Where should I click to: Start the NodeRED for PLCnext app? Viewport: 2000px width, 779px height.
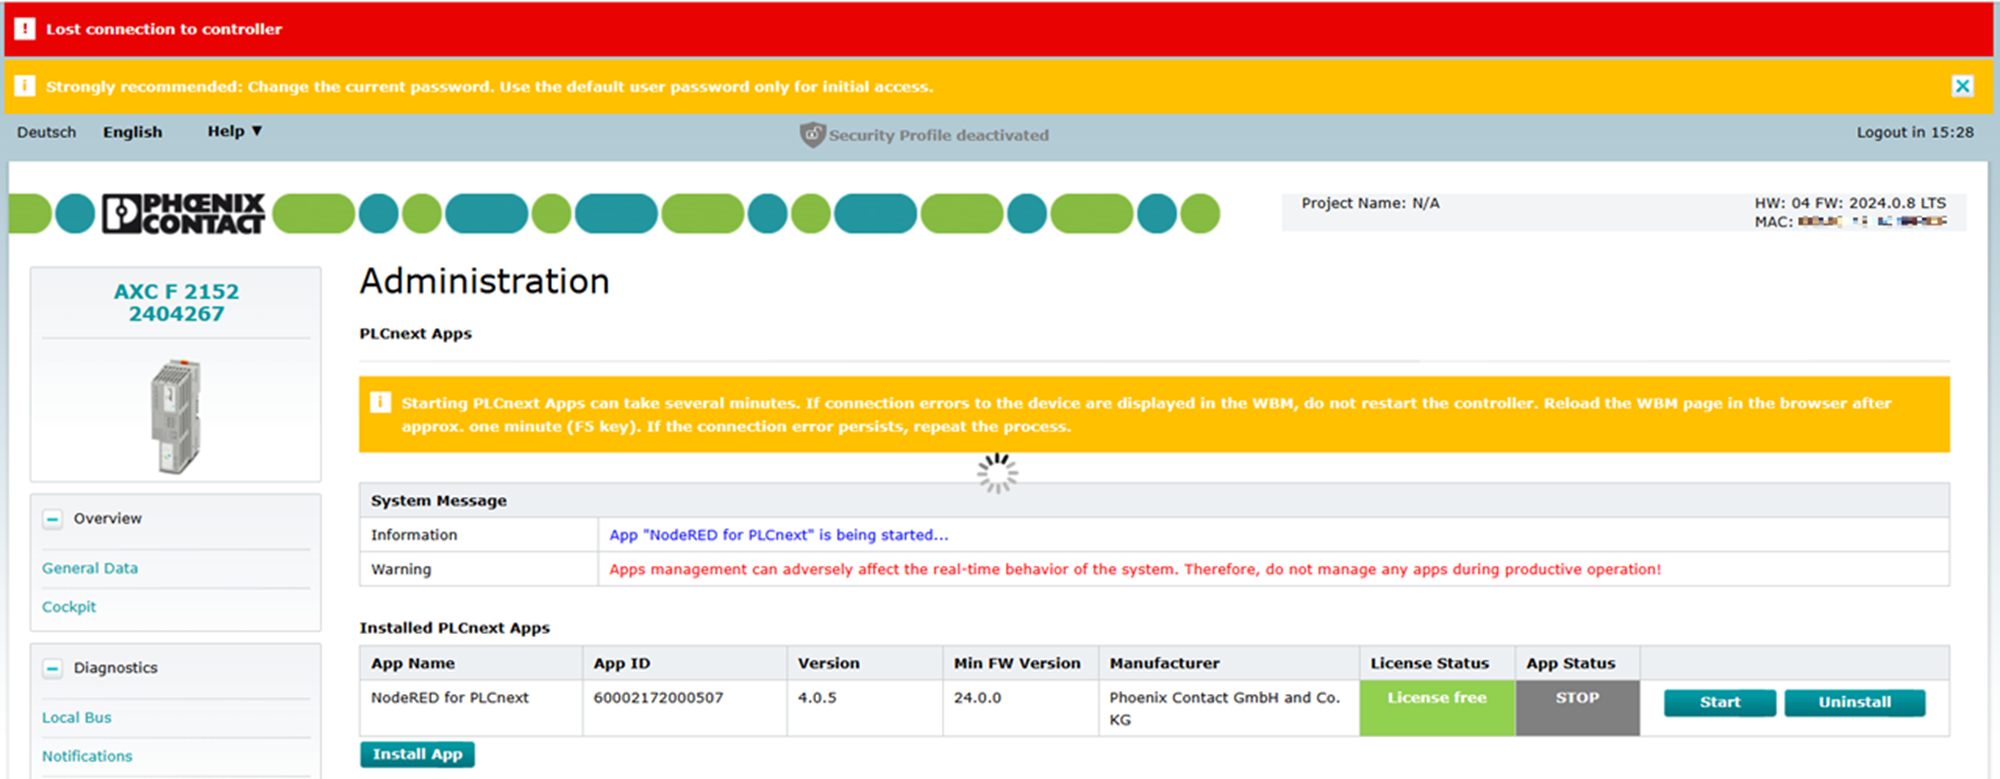click(x=1719, y=702)
